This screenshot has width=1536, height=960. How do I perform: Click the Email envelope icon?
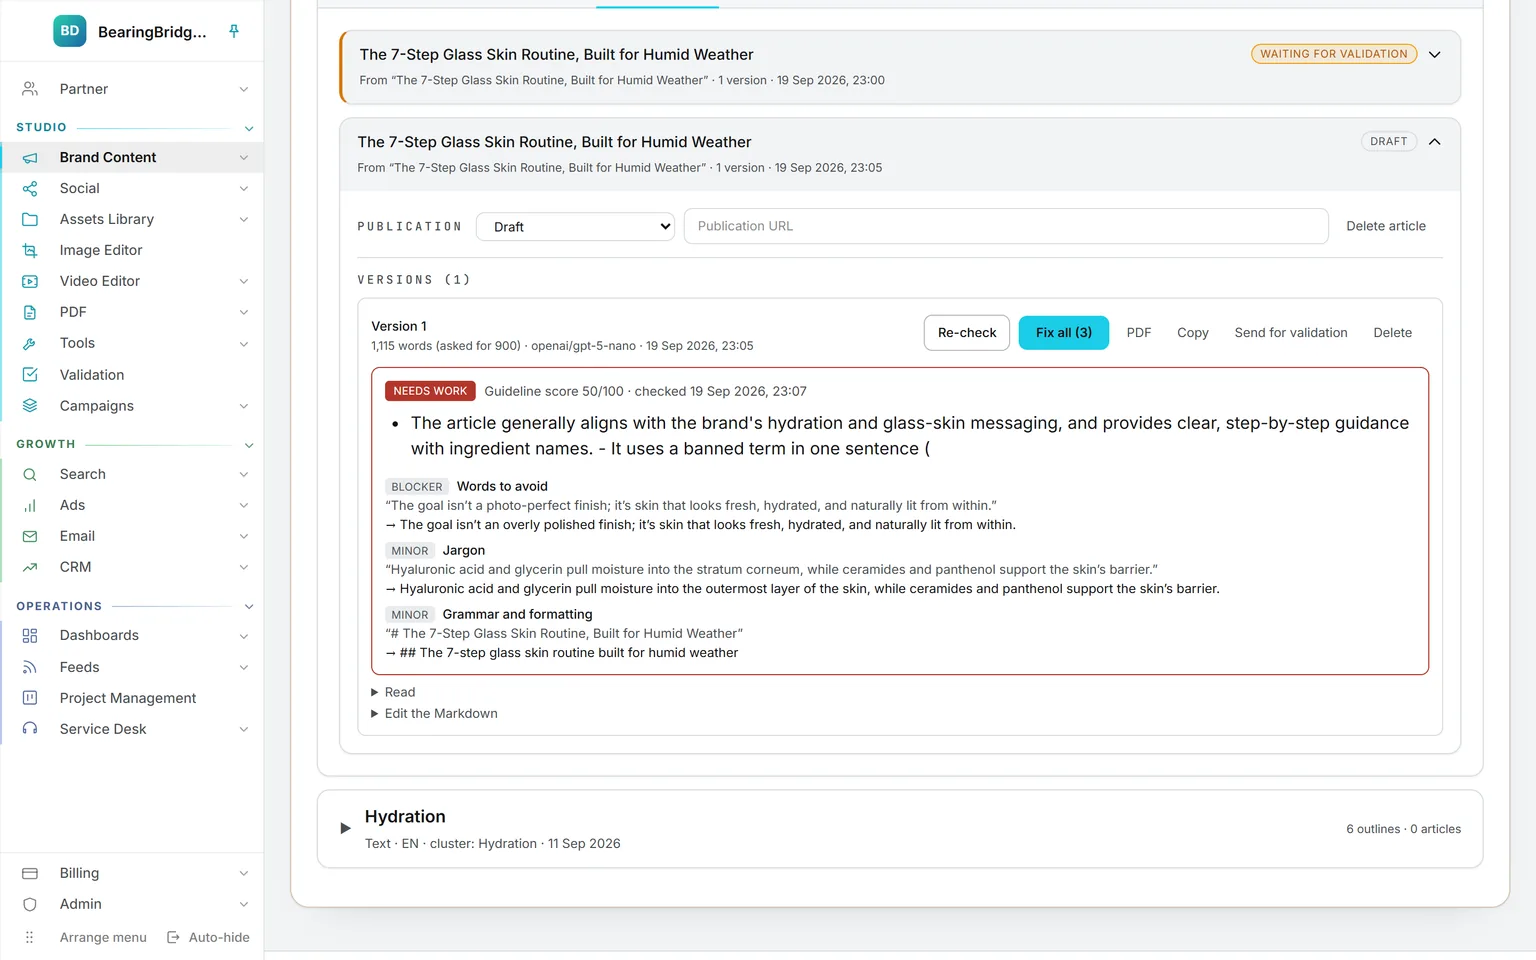(x=30, y=536)
